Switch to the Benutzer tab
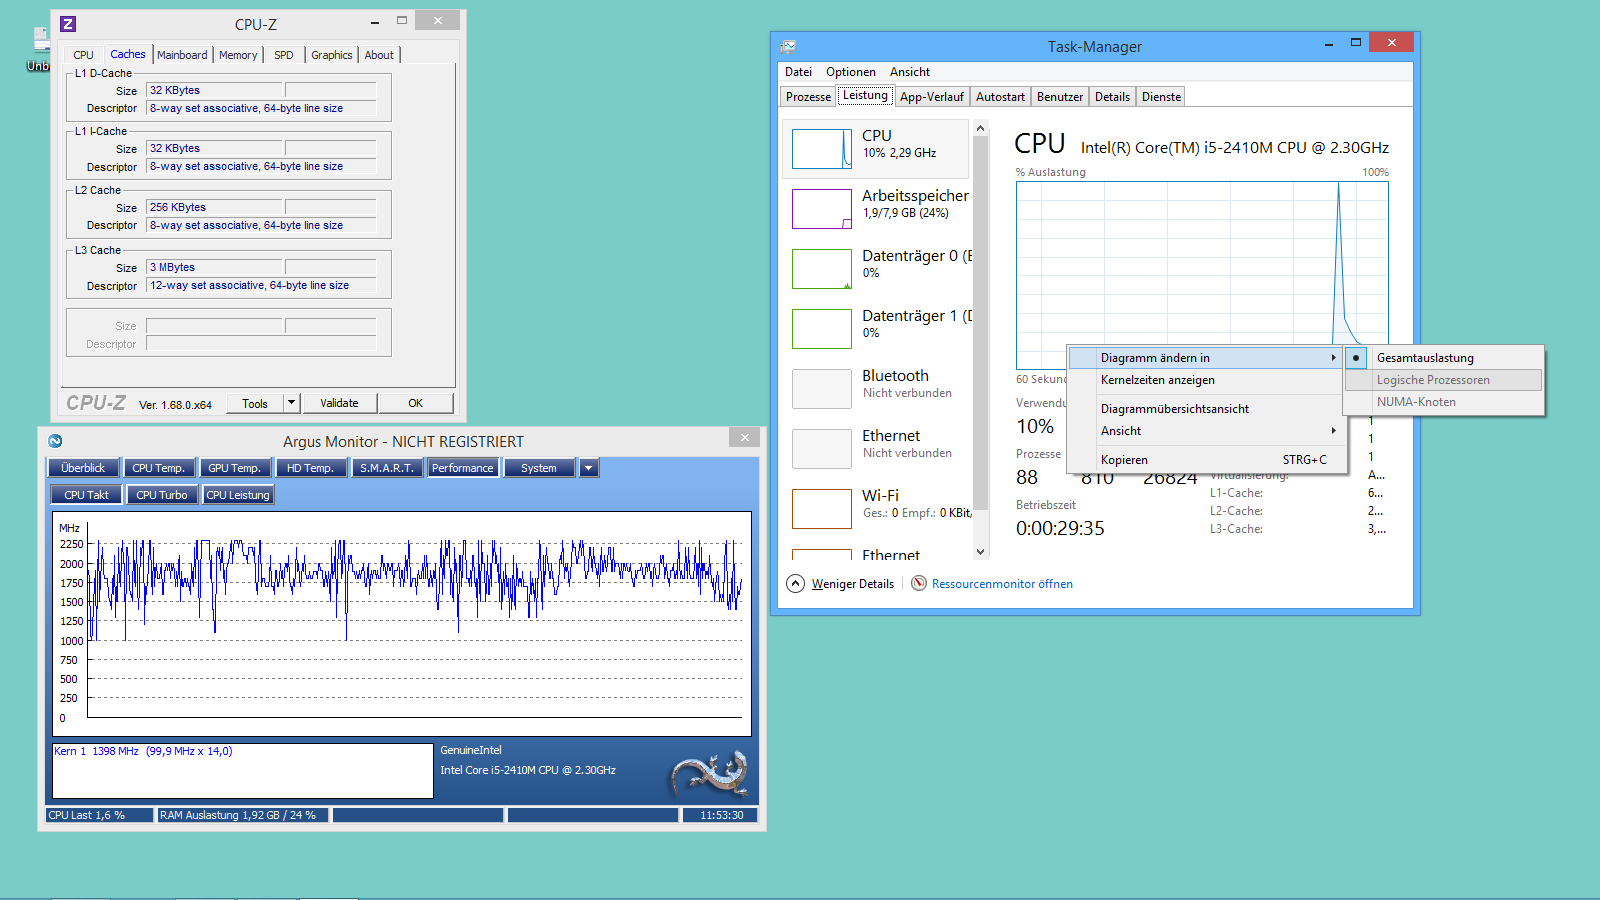 (1060, 97)
